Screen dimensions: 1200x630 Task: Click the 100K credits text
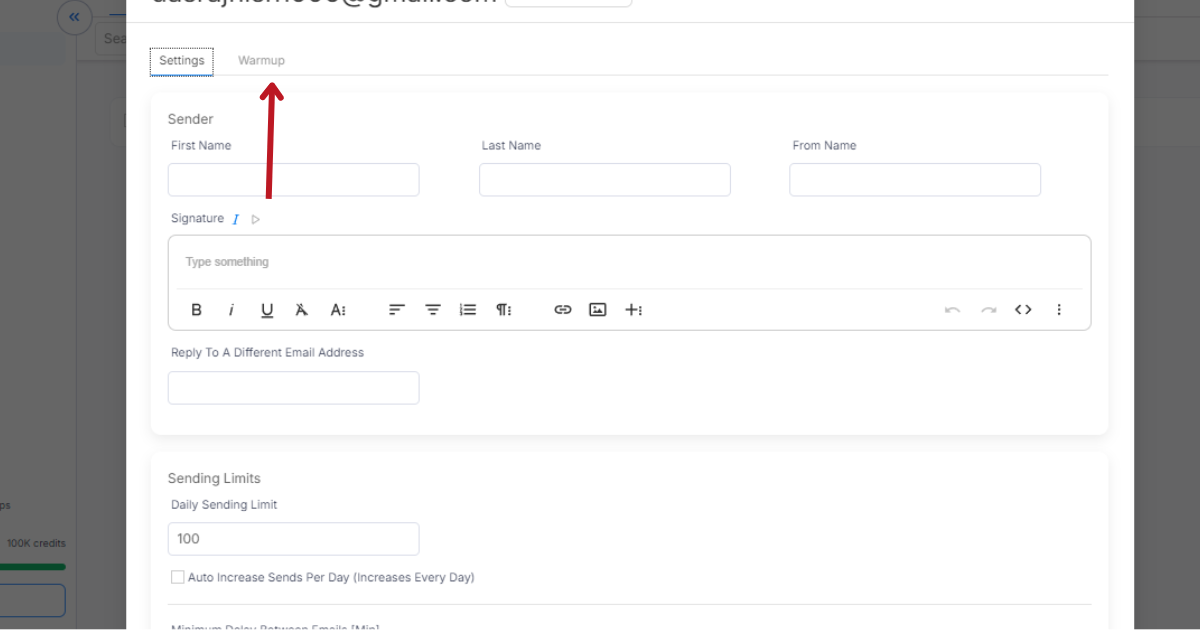tap(36, 544)
